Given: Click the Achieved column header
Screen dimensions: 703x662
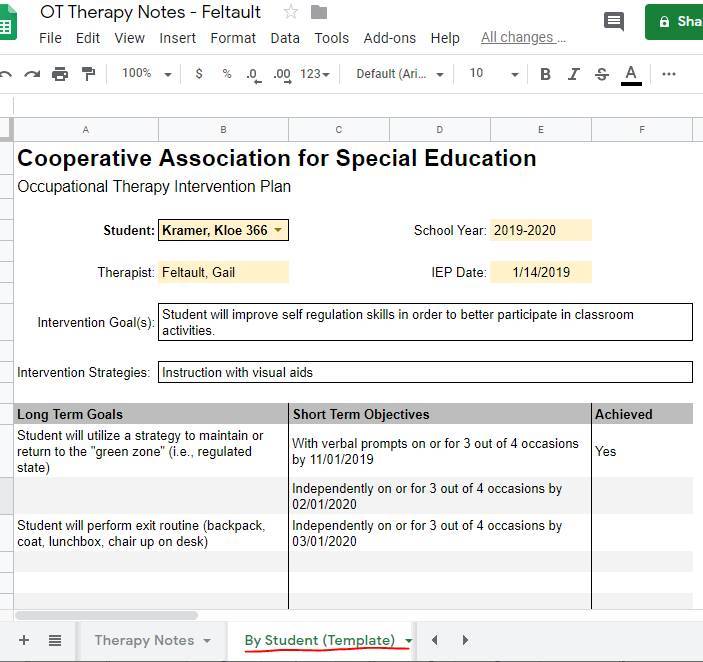Looking at the screenshot, I should point(642,414).
